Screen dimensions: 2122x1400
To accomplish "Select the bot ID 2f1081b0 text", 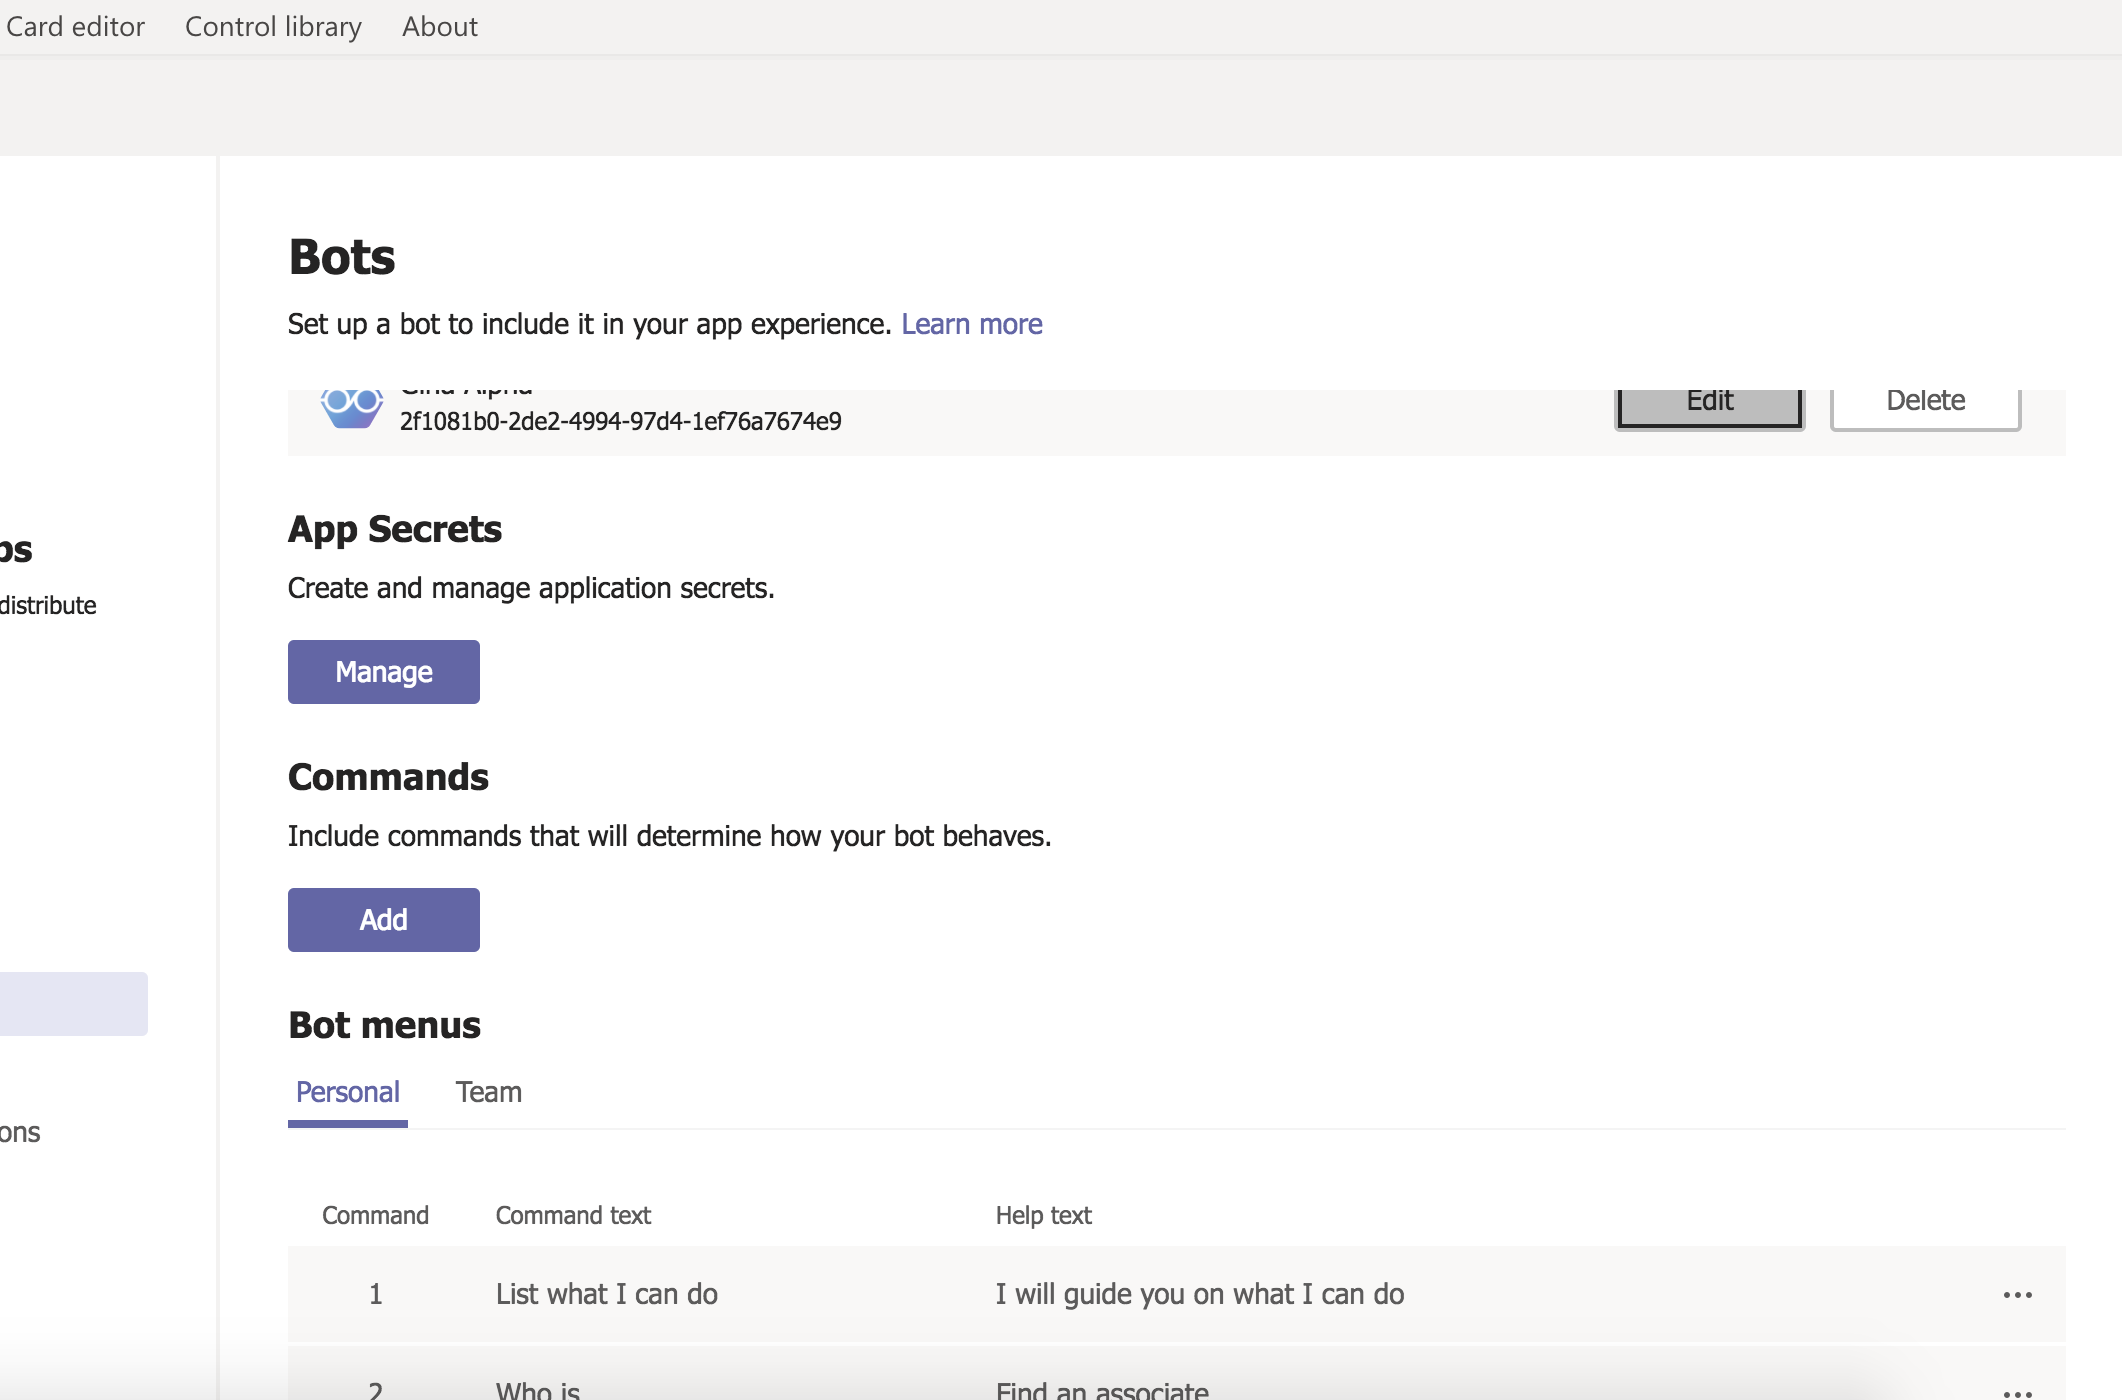I will pyautogui.click(x=620, y=420).
